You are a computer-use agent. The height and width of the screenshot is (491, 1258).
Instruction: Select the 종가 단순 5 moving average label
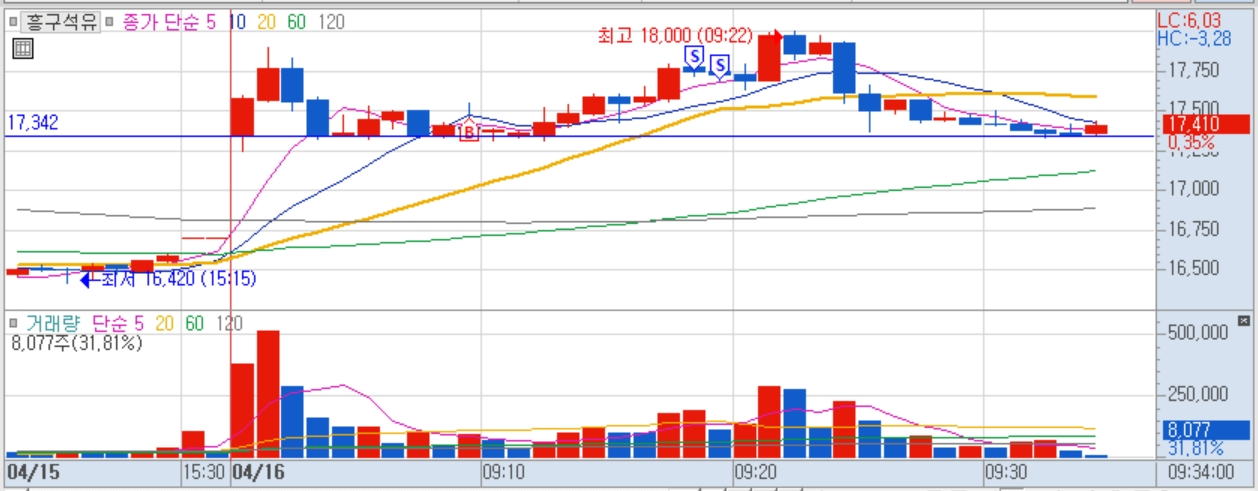pyautogui.click(x=169, y=22)
